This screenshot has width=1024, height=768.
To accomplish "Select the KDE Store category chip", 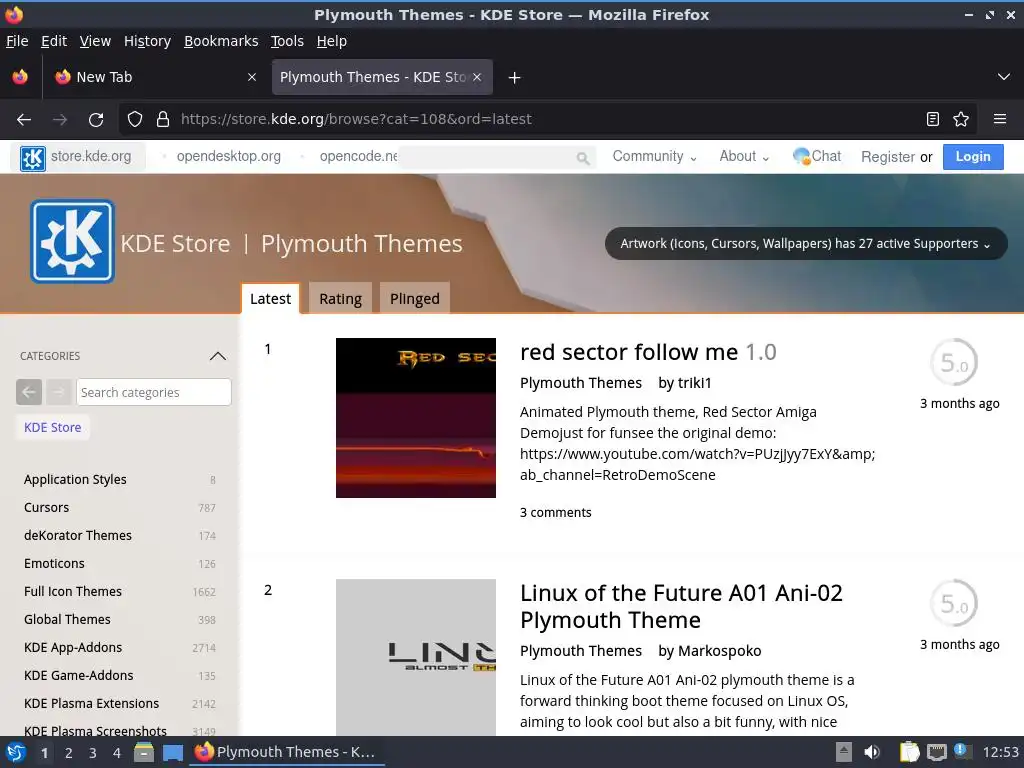I will point(52,428).
